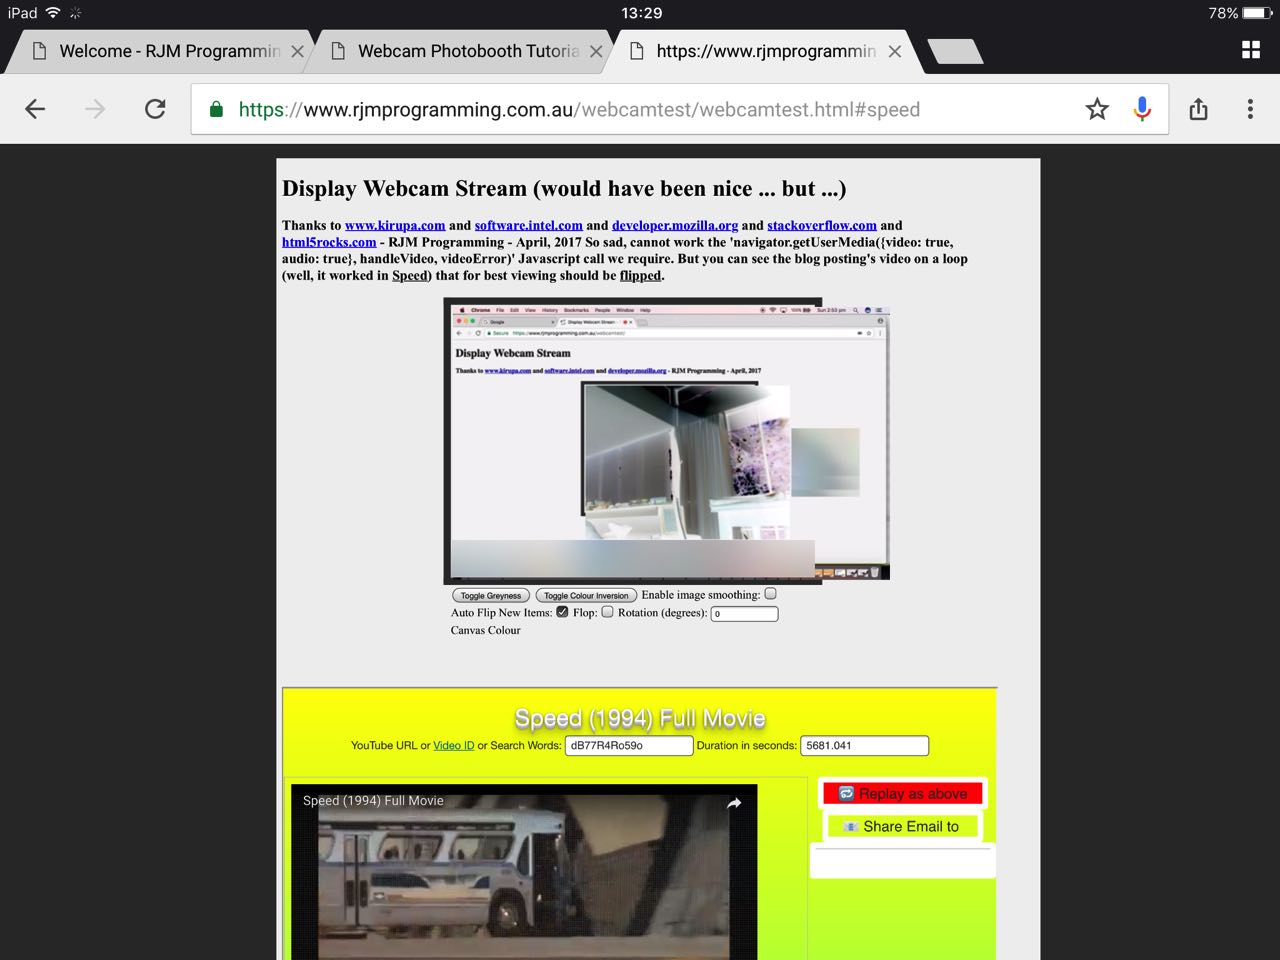Go back with the browser back arrow
The width and height of the screenshot is (1280, 960).
[35, 109]
